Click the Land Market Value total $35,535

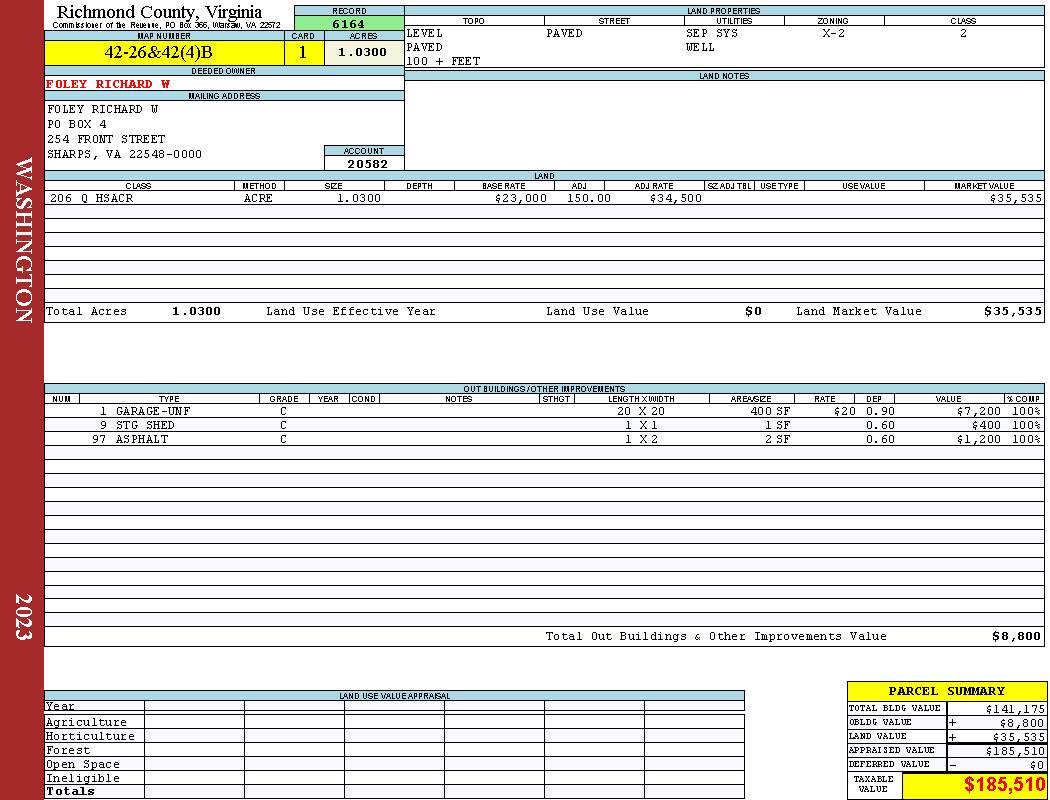click(x=1013, y=311)
